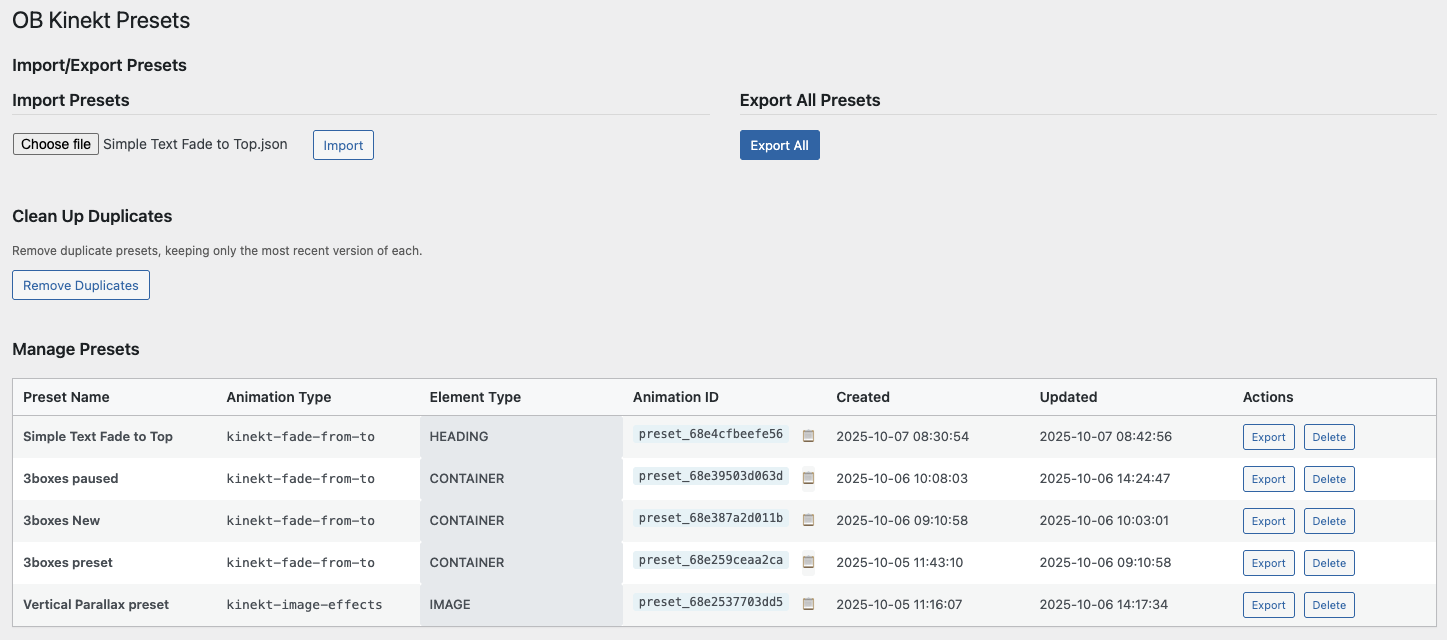The image size is (1447, 640).
Task: Delete the 3boxes preset row
Action: pyautogui.click(x=1329, y=563)
